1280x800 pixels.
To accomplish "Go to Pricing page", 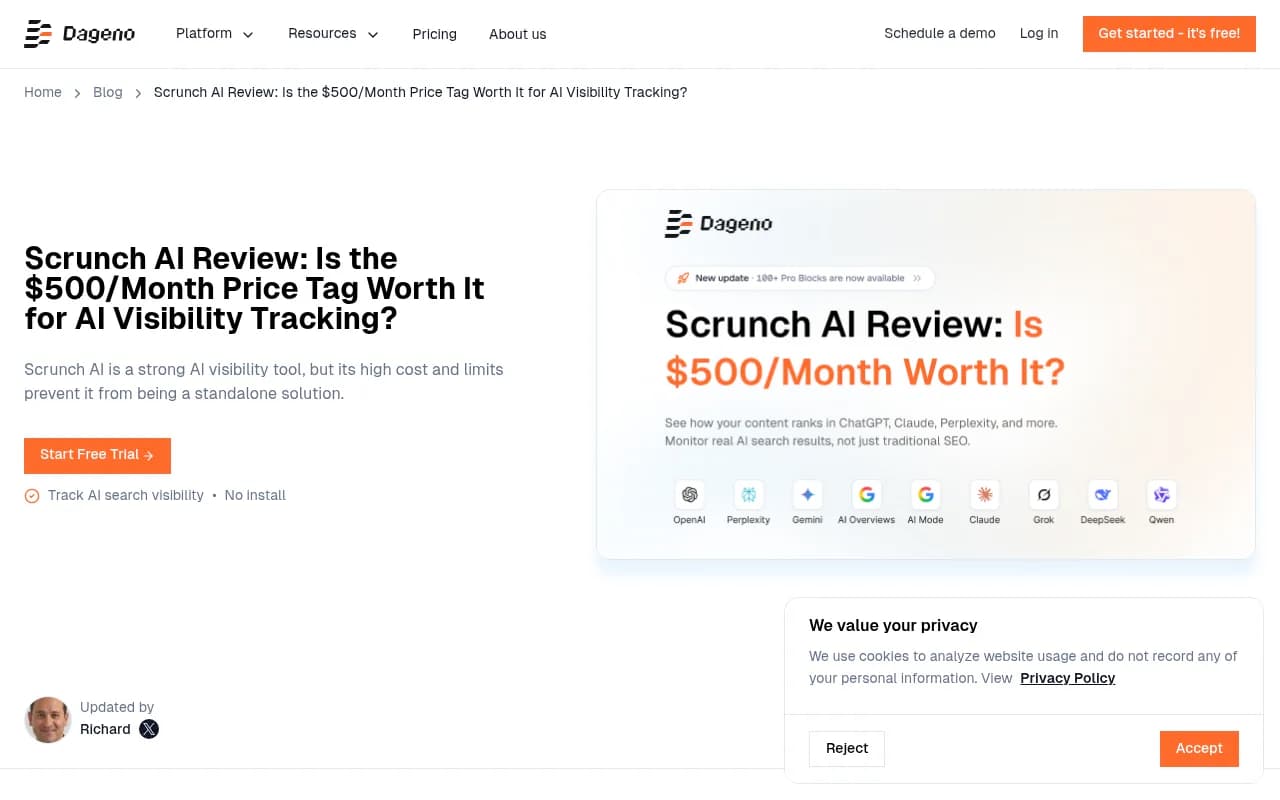I will pyautogui.click(x=434, y=34).
